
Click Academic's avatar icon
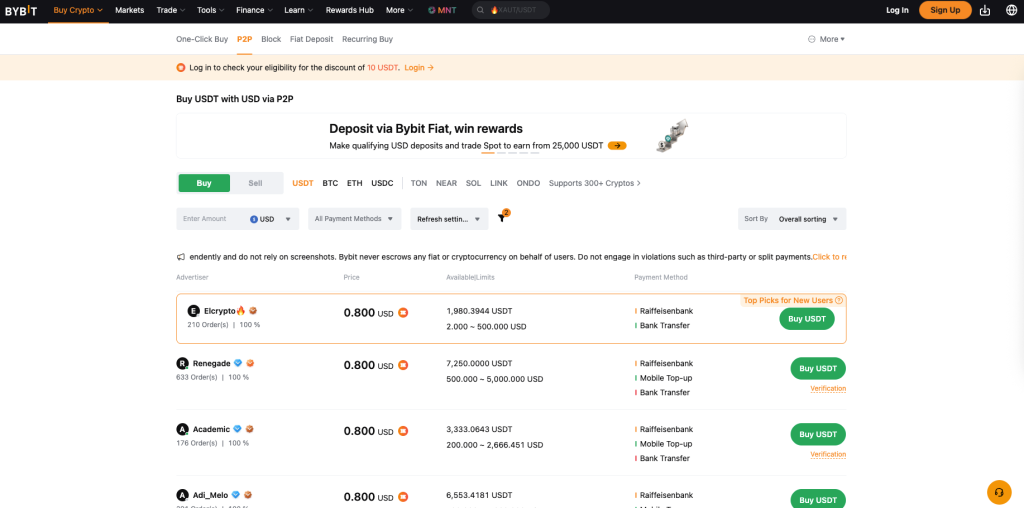point(182,429)
